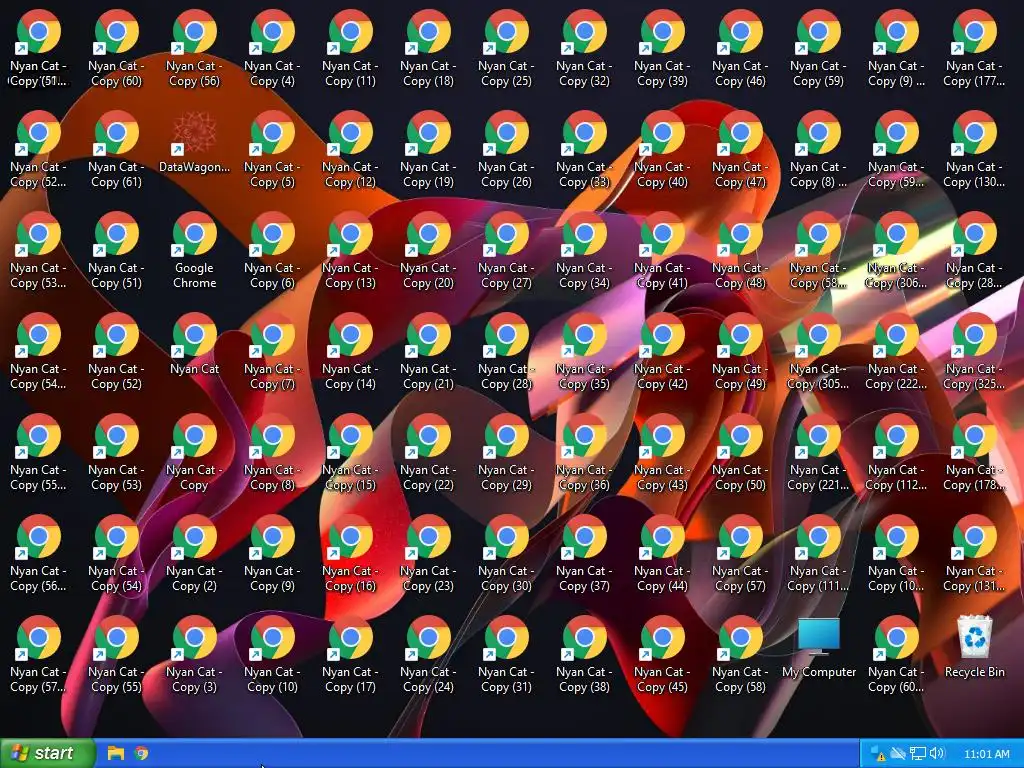The width and height of the screenshot is (1024, 768).
Task: Select Nyan Cat - Copy (43) shortcut
Action: click(x=662, y=453)
